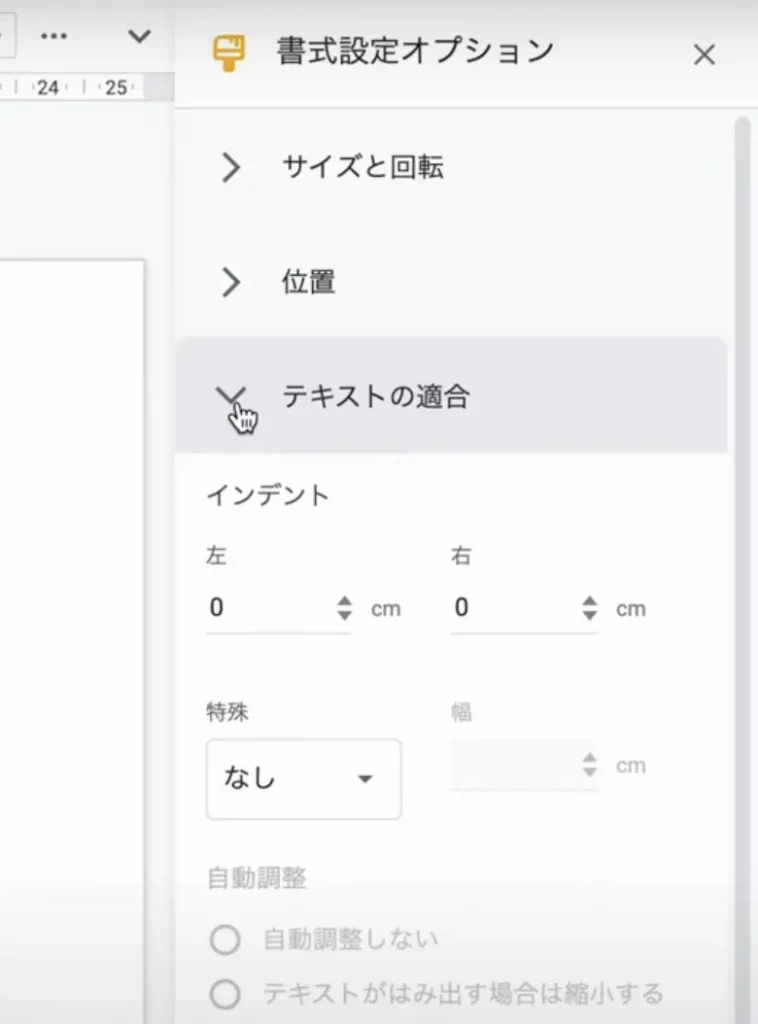Viewport: 758px width, 1024px height.
Task: Close the 書式設定オプション sidebar
Action: coord(704,55)
